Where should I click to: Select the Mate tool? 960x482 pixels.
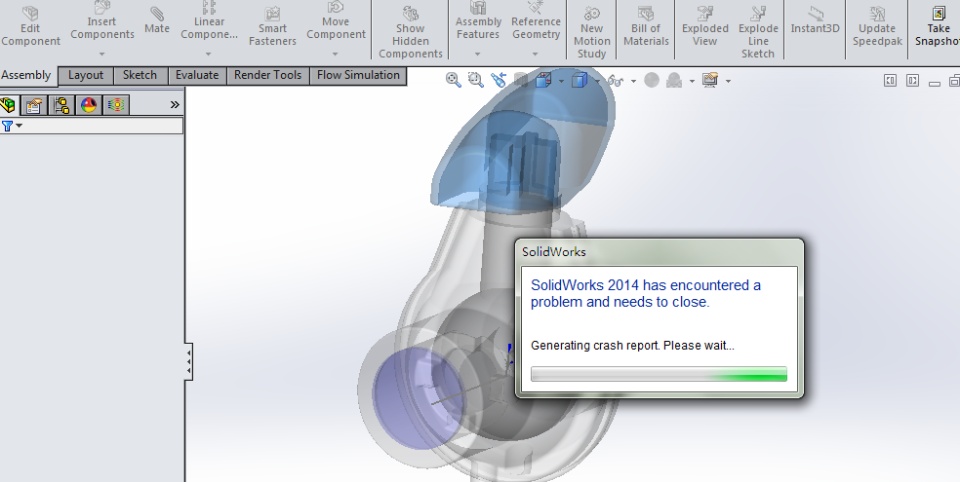pos(157,21)
